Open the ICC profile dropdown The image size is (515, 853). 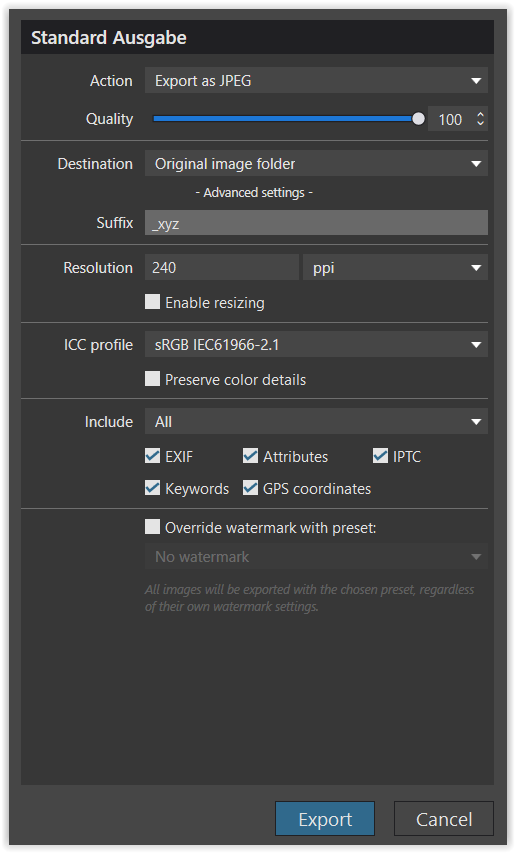[316, 344]
